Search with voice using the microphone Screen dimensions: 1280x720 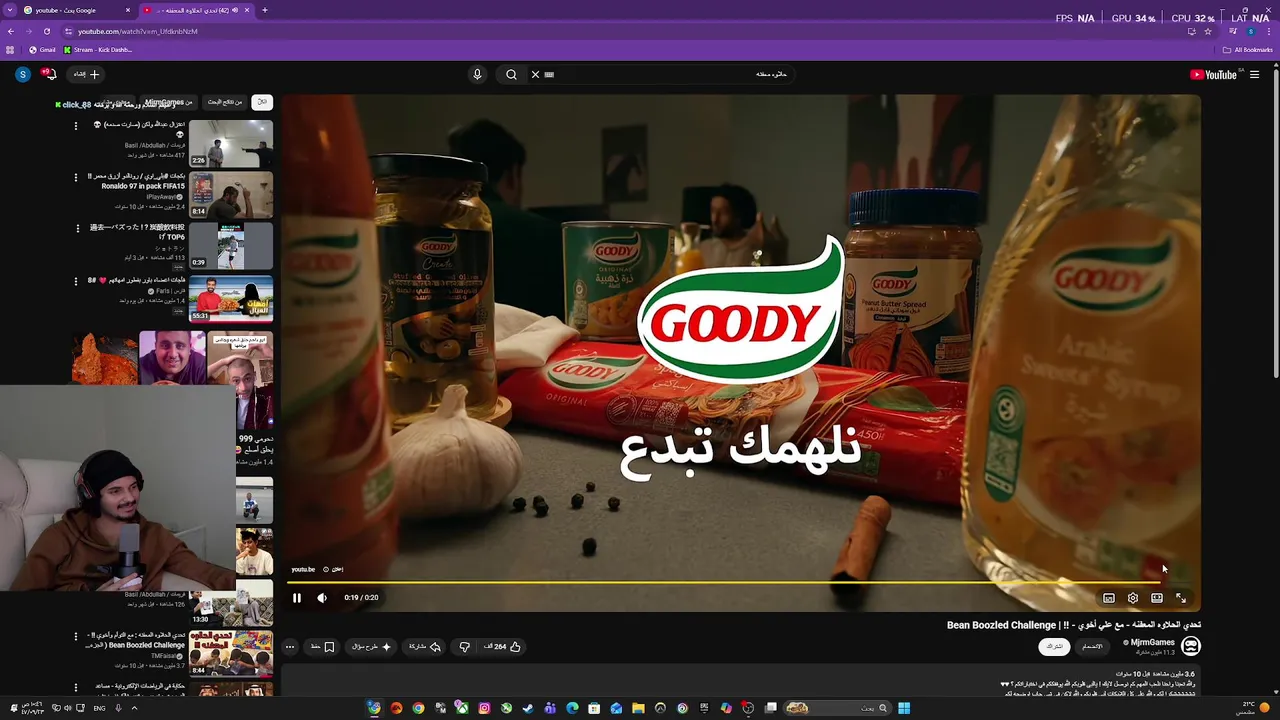[477, 74]
